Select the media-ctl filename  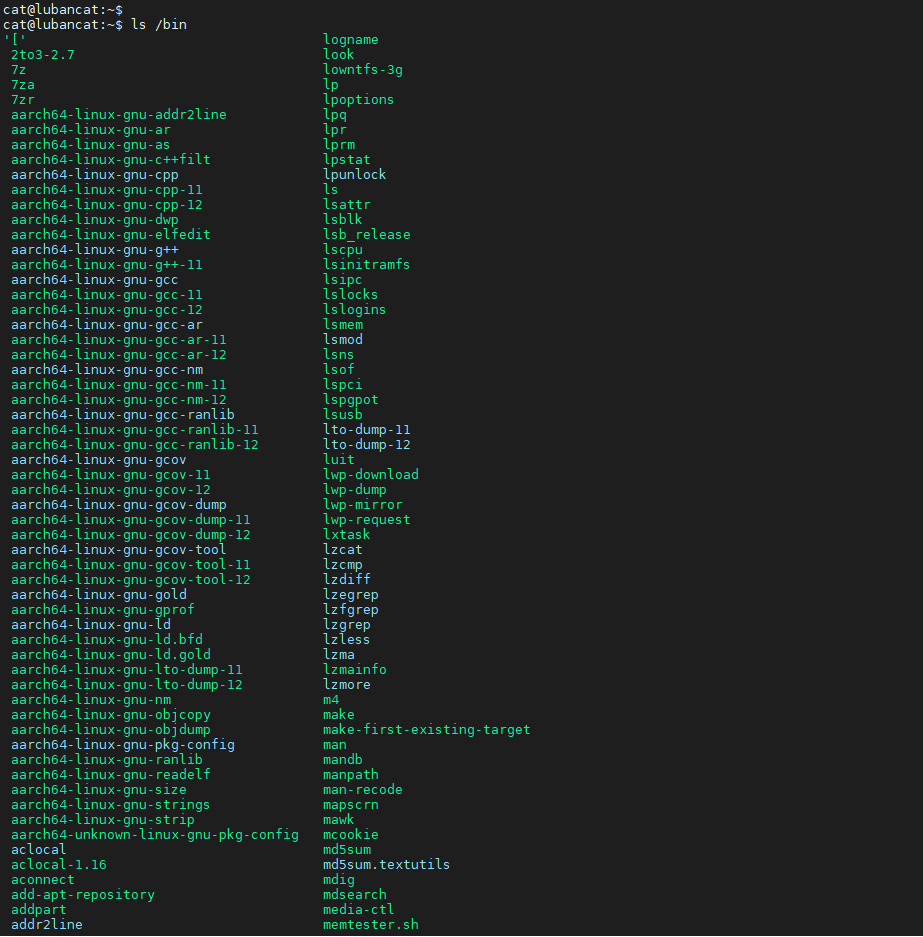coord(358,910)
